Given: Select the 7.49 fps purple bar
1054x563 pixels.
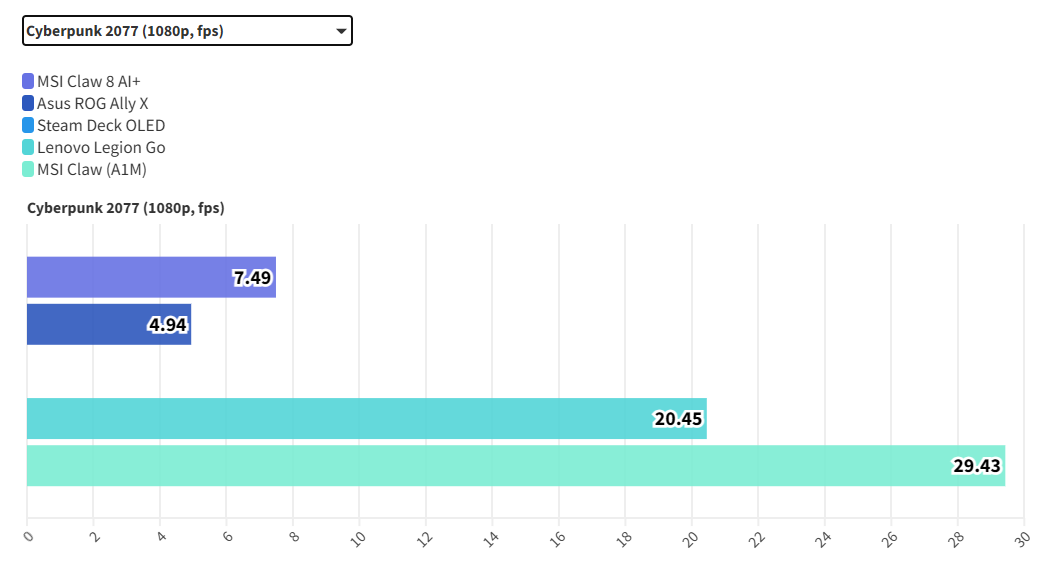Looking at the screenshot, I should pyautogui.click(x=130, y=277).
